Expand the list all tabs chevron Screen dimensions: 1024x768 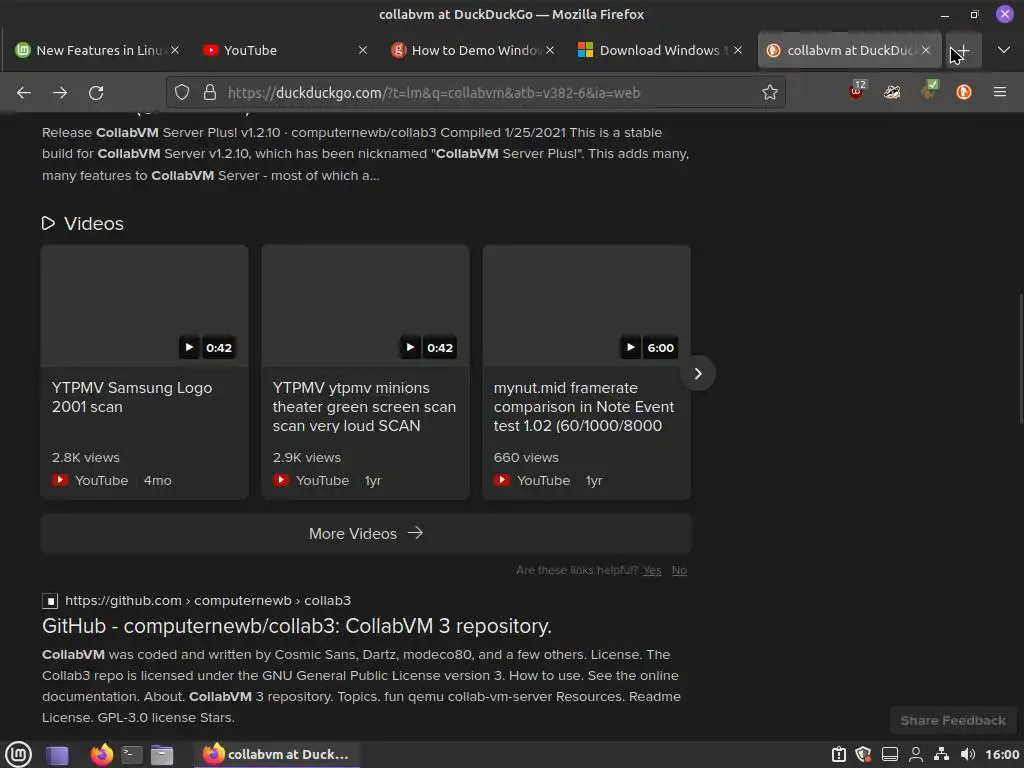coord(1004,50)
